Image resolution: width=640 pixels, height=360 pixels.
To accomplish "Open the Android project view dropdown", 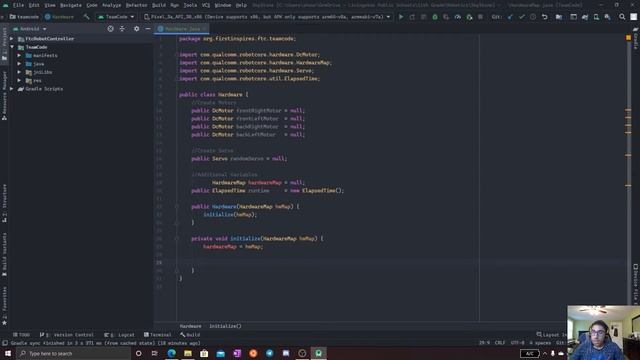I will pyautogui.click(x=29, y=29).
